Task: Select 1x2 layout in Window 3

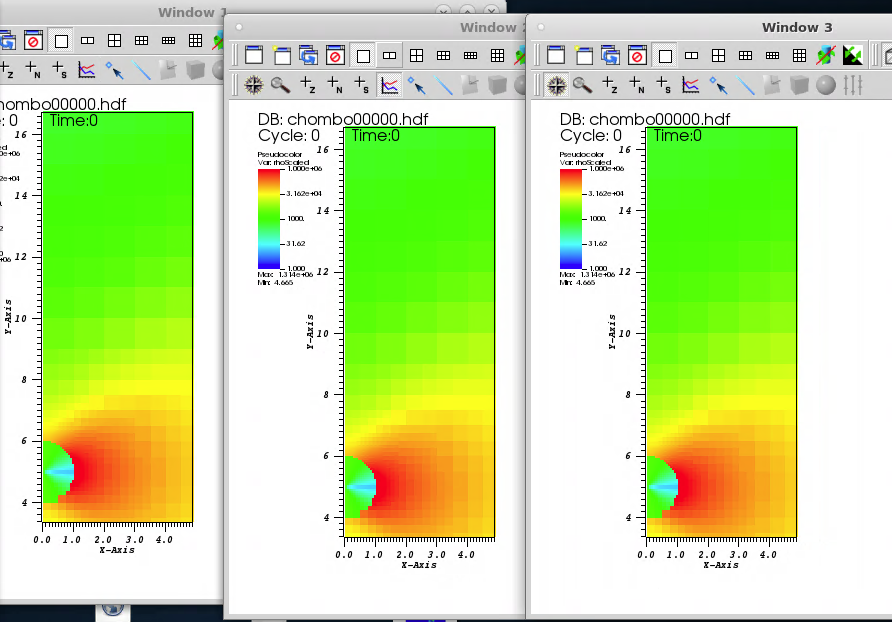Action: 691,55
